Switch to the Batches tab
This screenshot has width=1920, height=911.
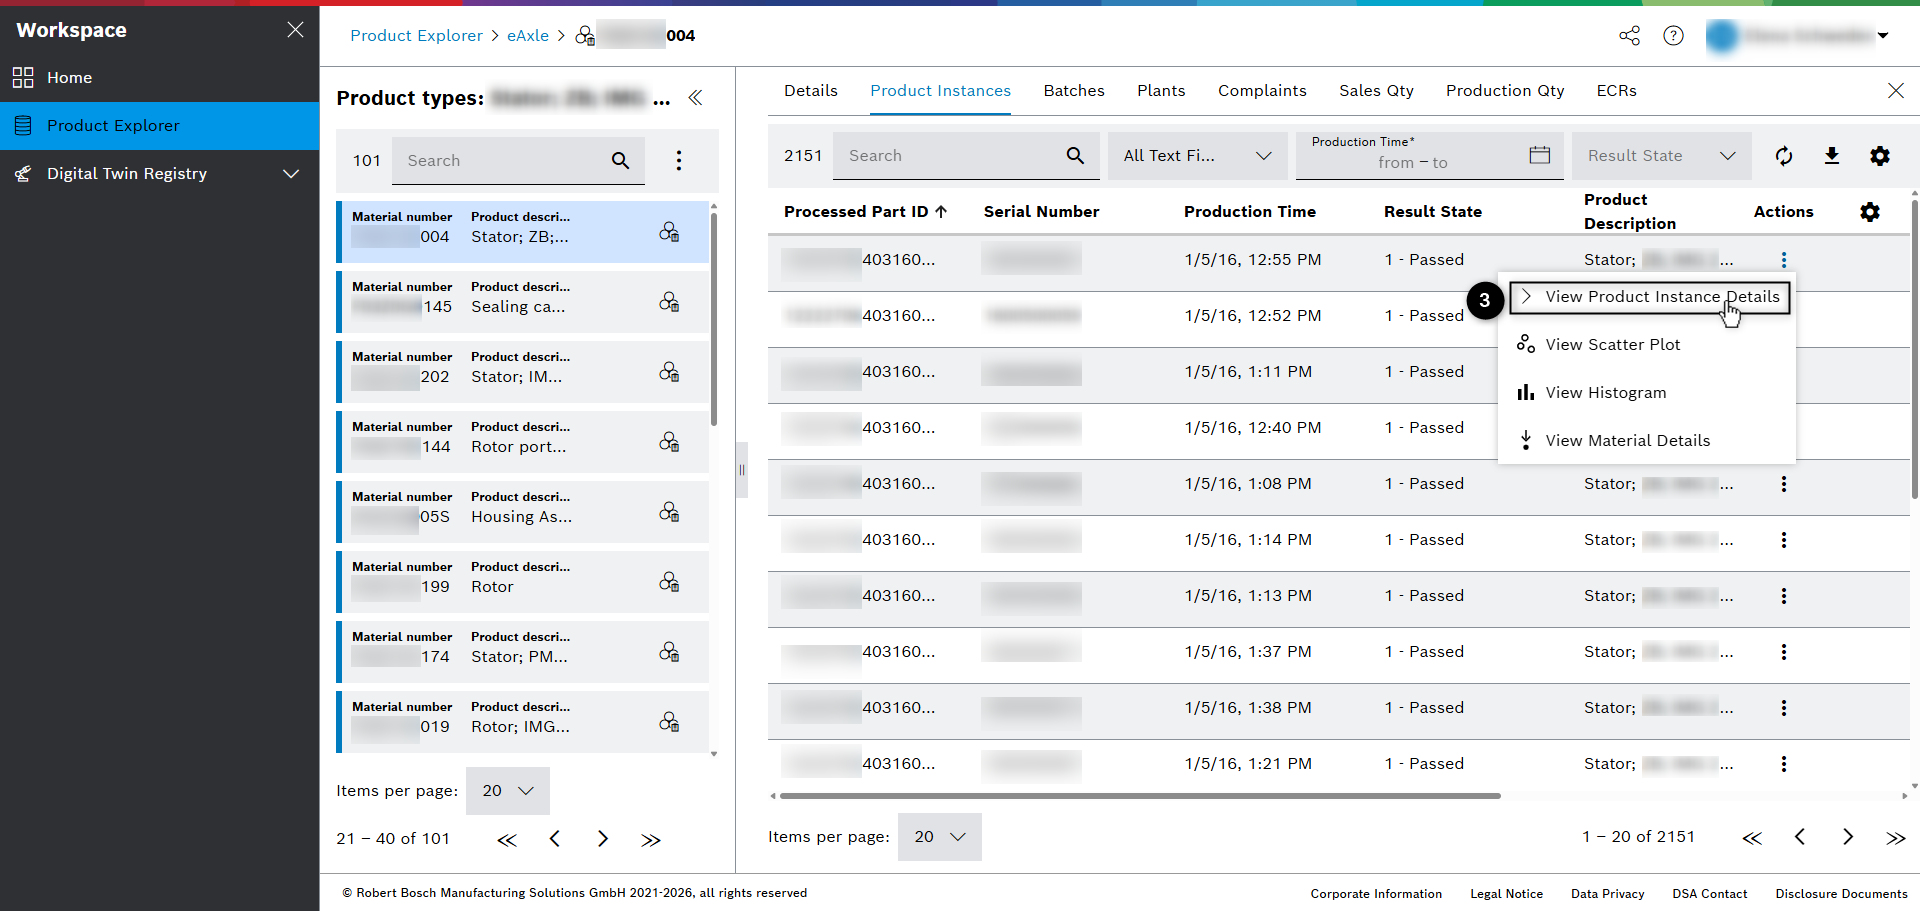click(x=1074, y=91)
